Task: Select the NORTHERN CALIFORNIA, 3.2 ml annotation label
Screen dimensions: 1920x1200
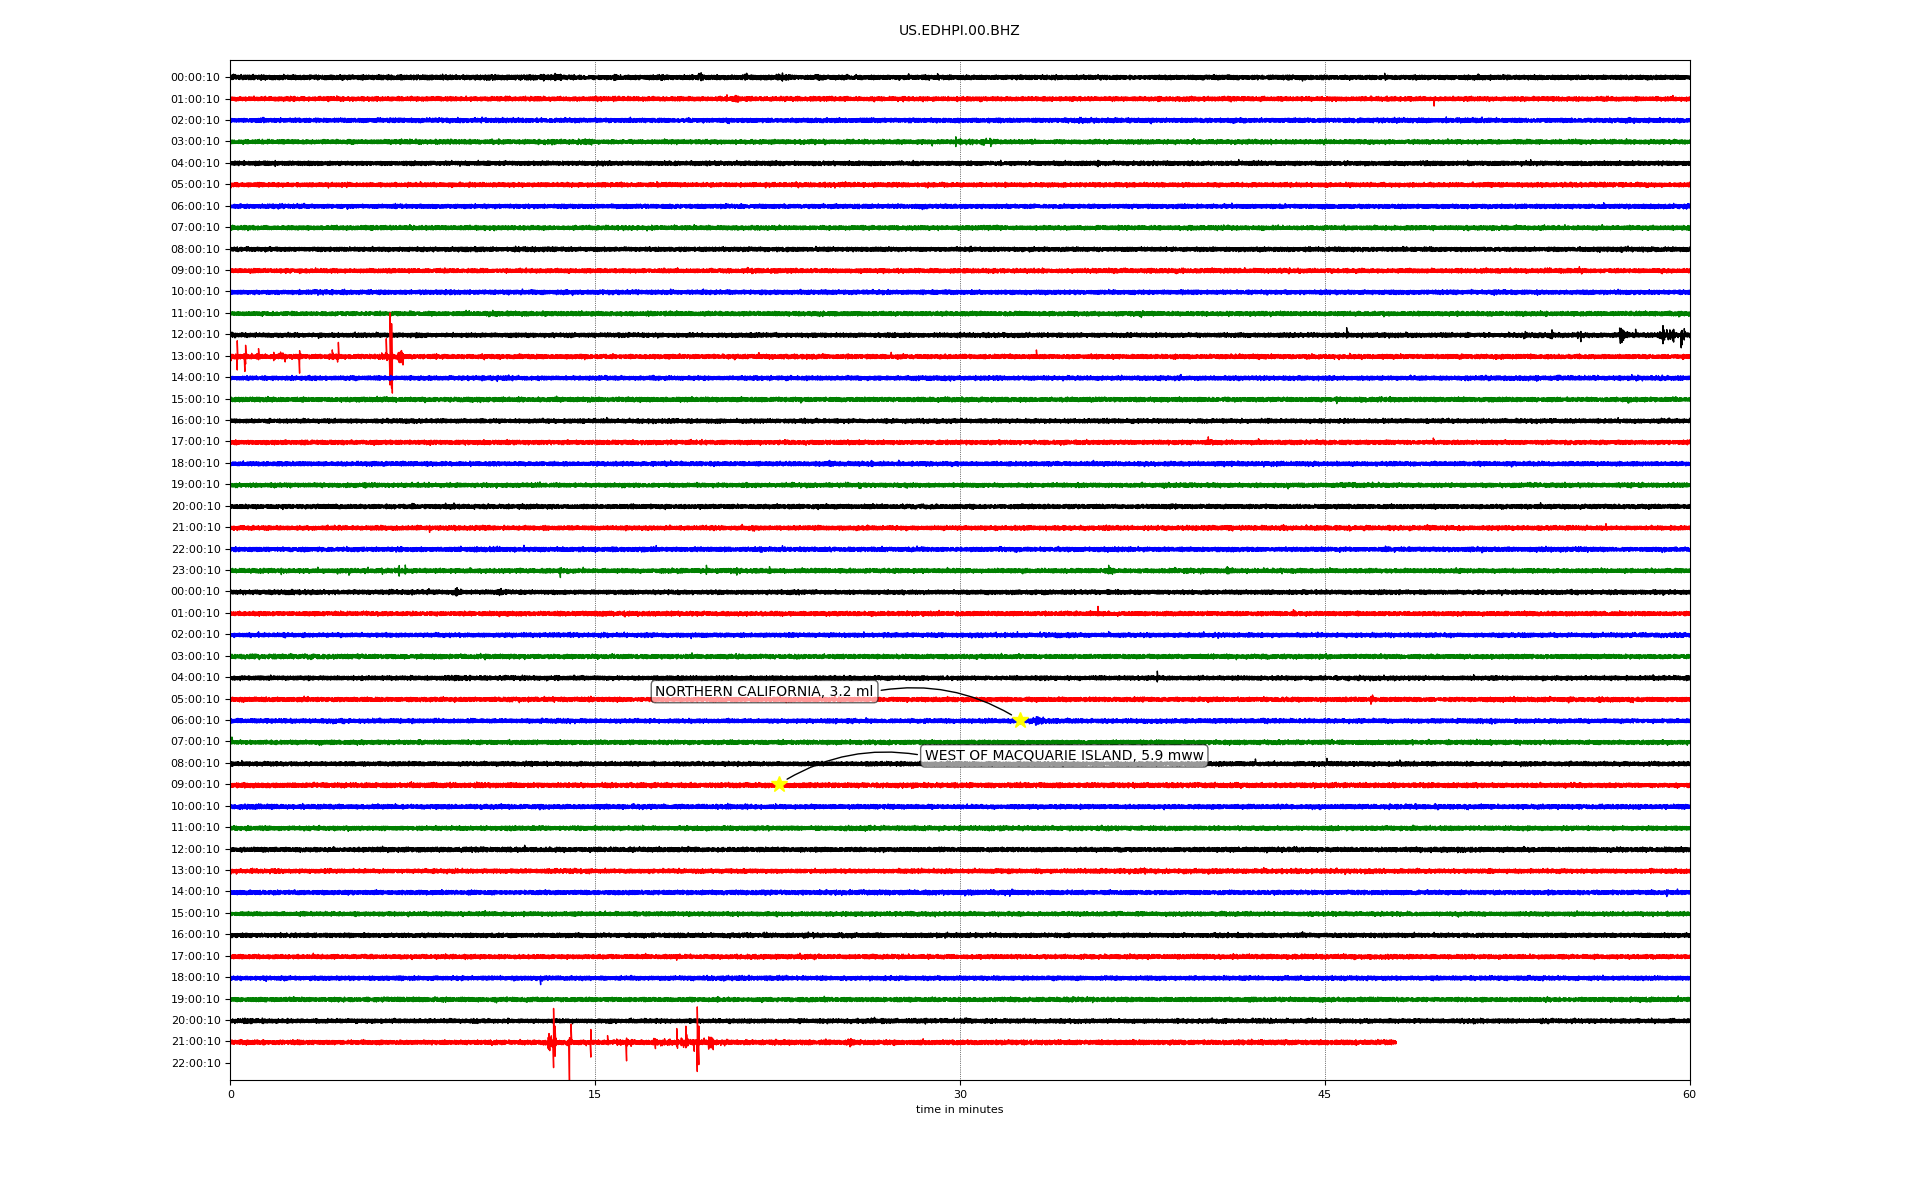Action: tap(764, 692)
